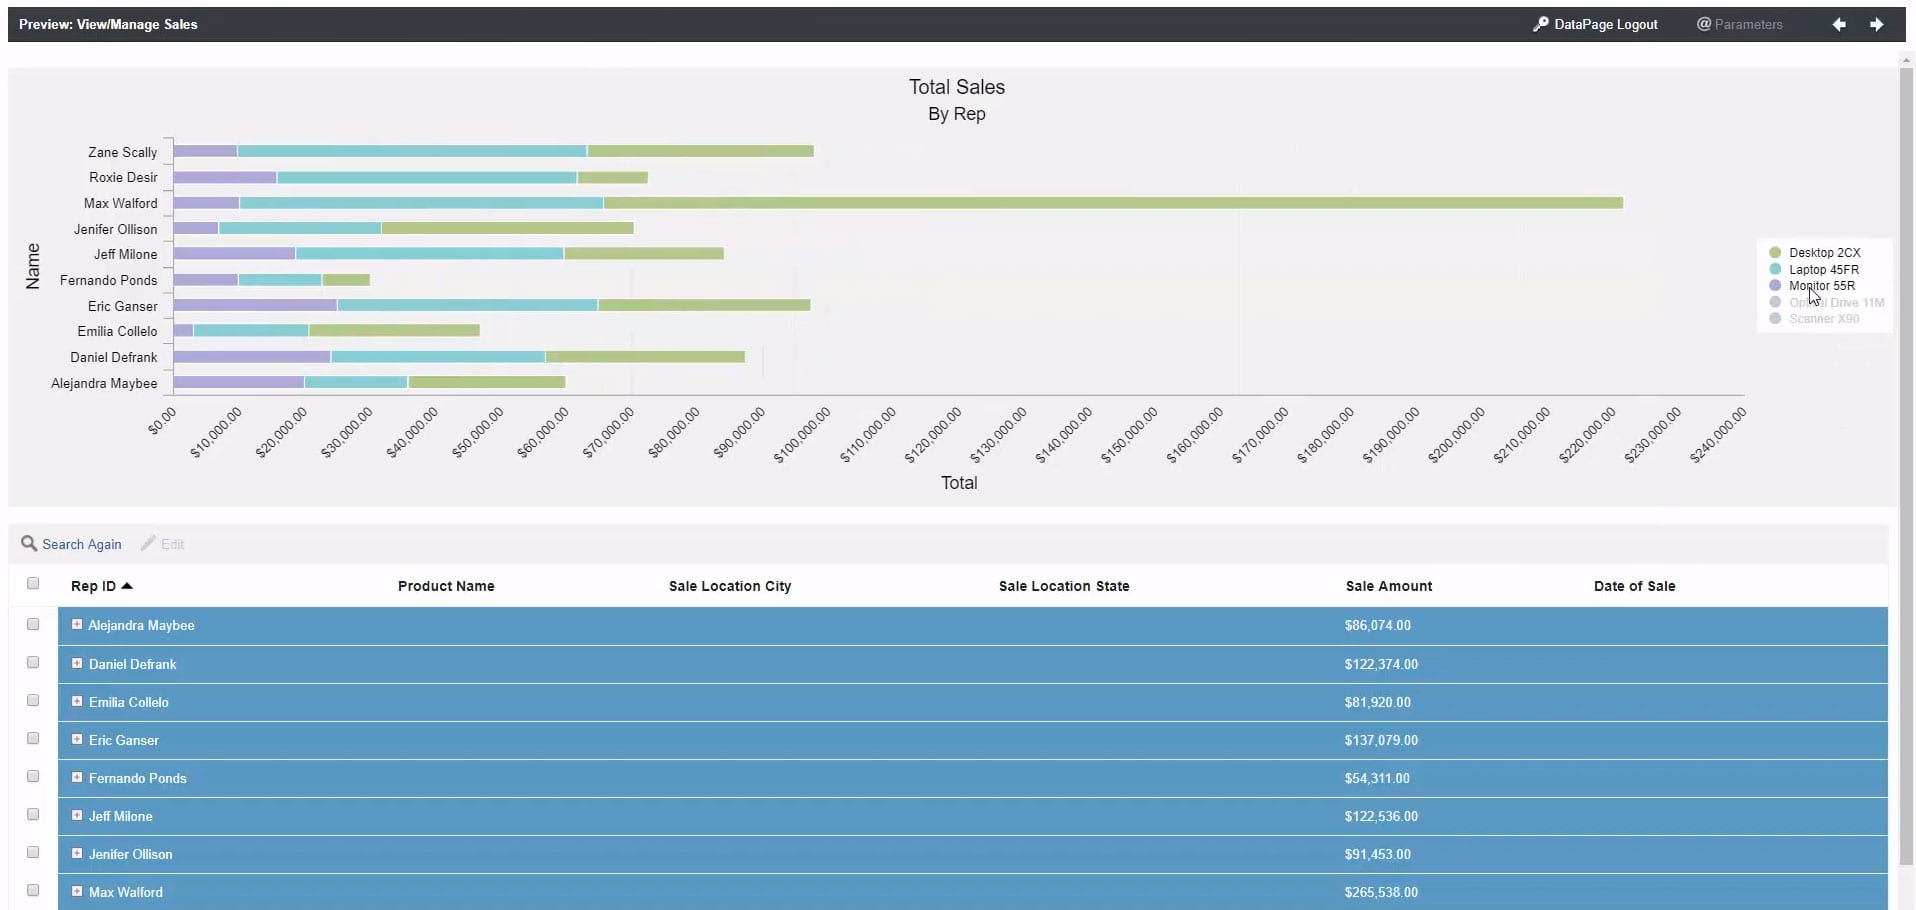
Task: Click the back arrow icon in header
Action: (x=1839, y=25)
